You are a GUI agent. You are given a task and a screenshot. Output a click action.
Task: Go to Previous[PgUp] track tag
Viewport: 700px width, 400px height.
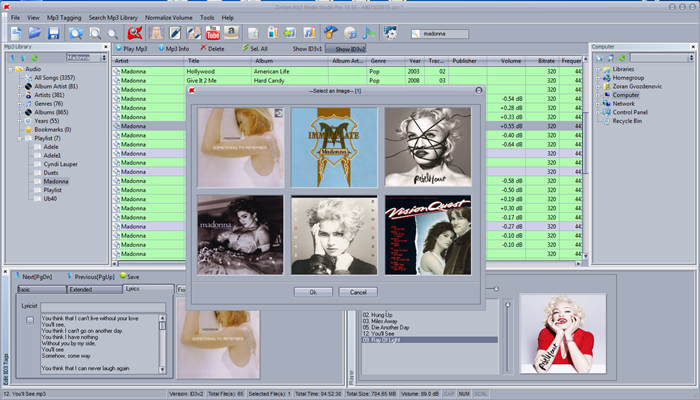[91, 277]
